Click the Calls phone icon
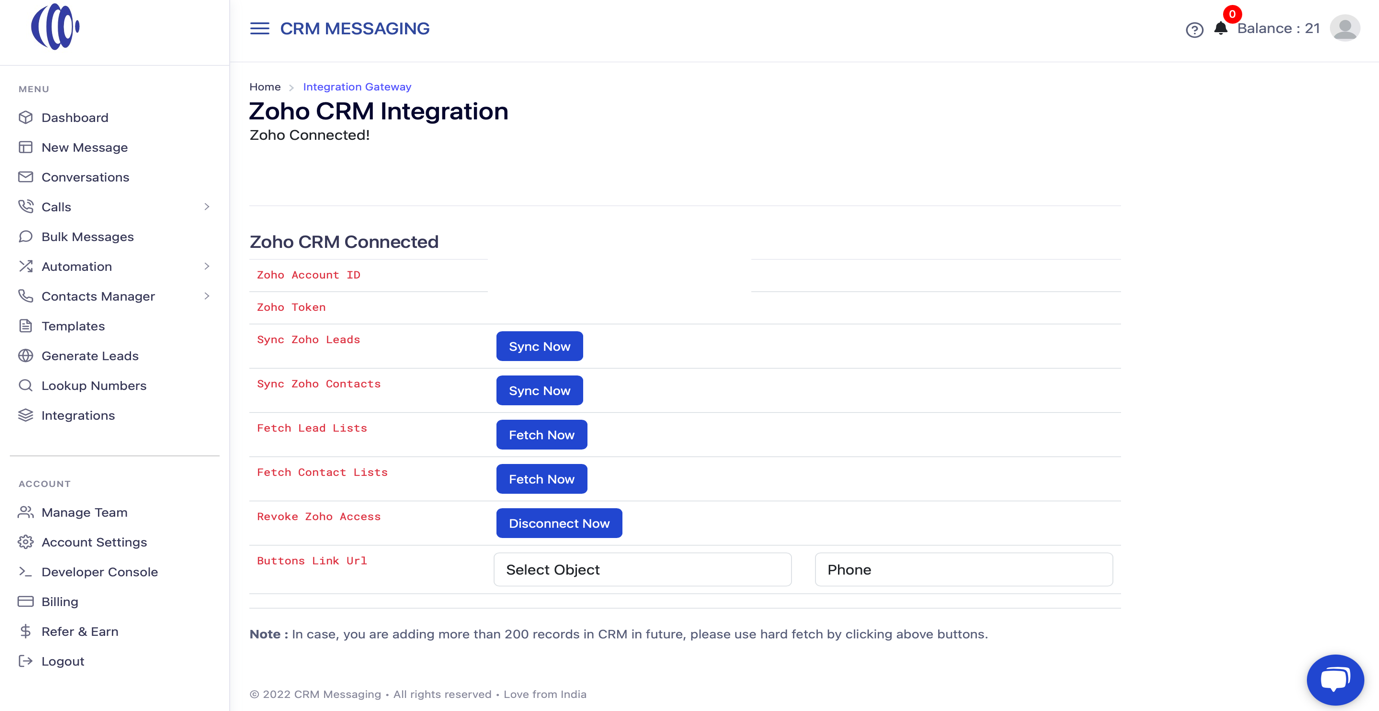Screen dimensions: 1379x711 [x=26, y=207]
